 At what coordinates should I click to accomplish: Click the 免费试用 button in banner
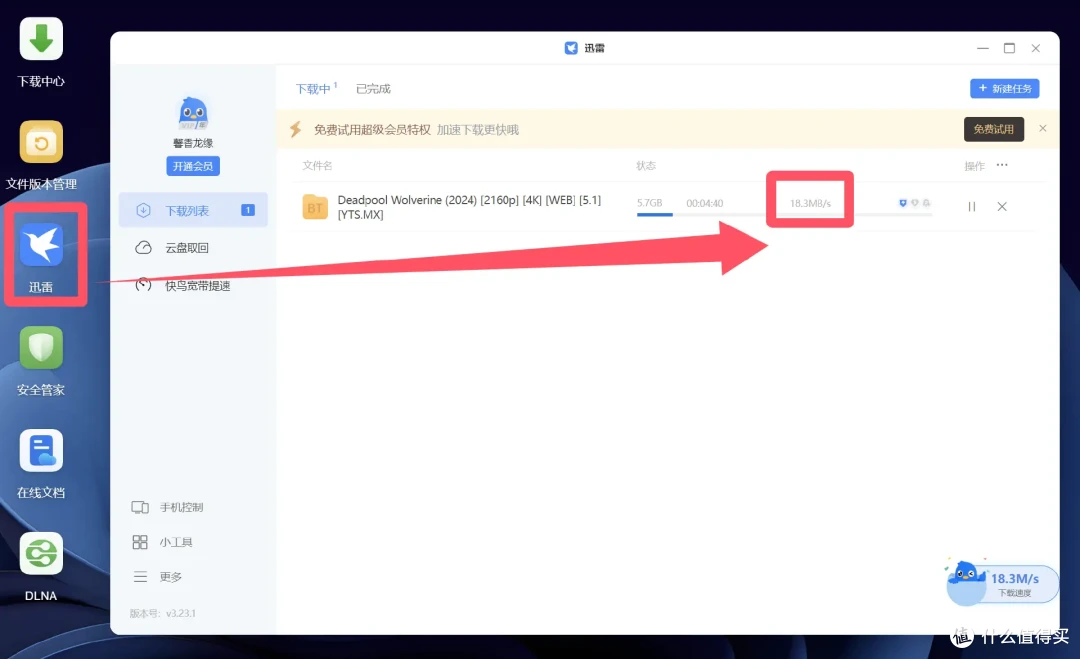[993, 129]
